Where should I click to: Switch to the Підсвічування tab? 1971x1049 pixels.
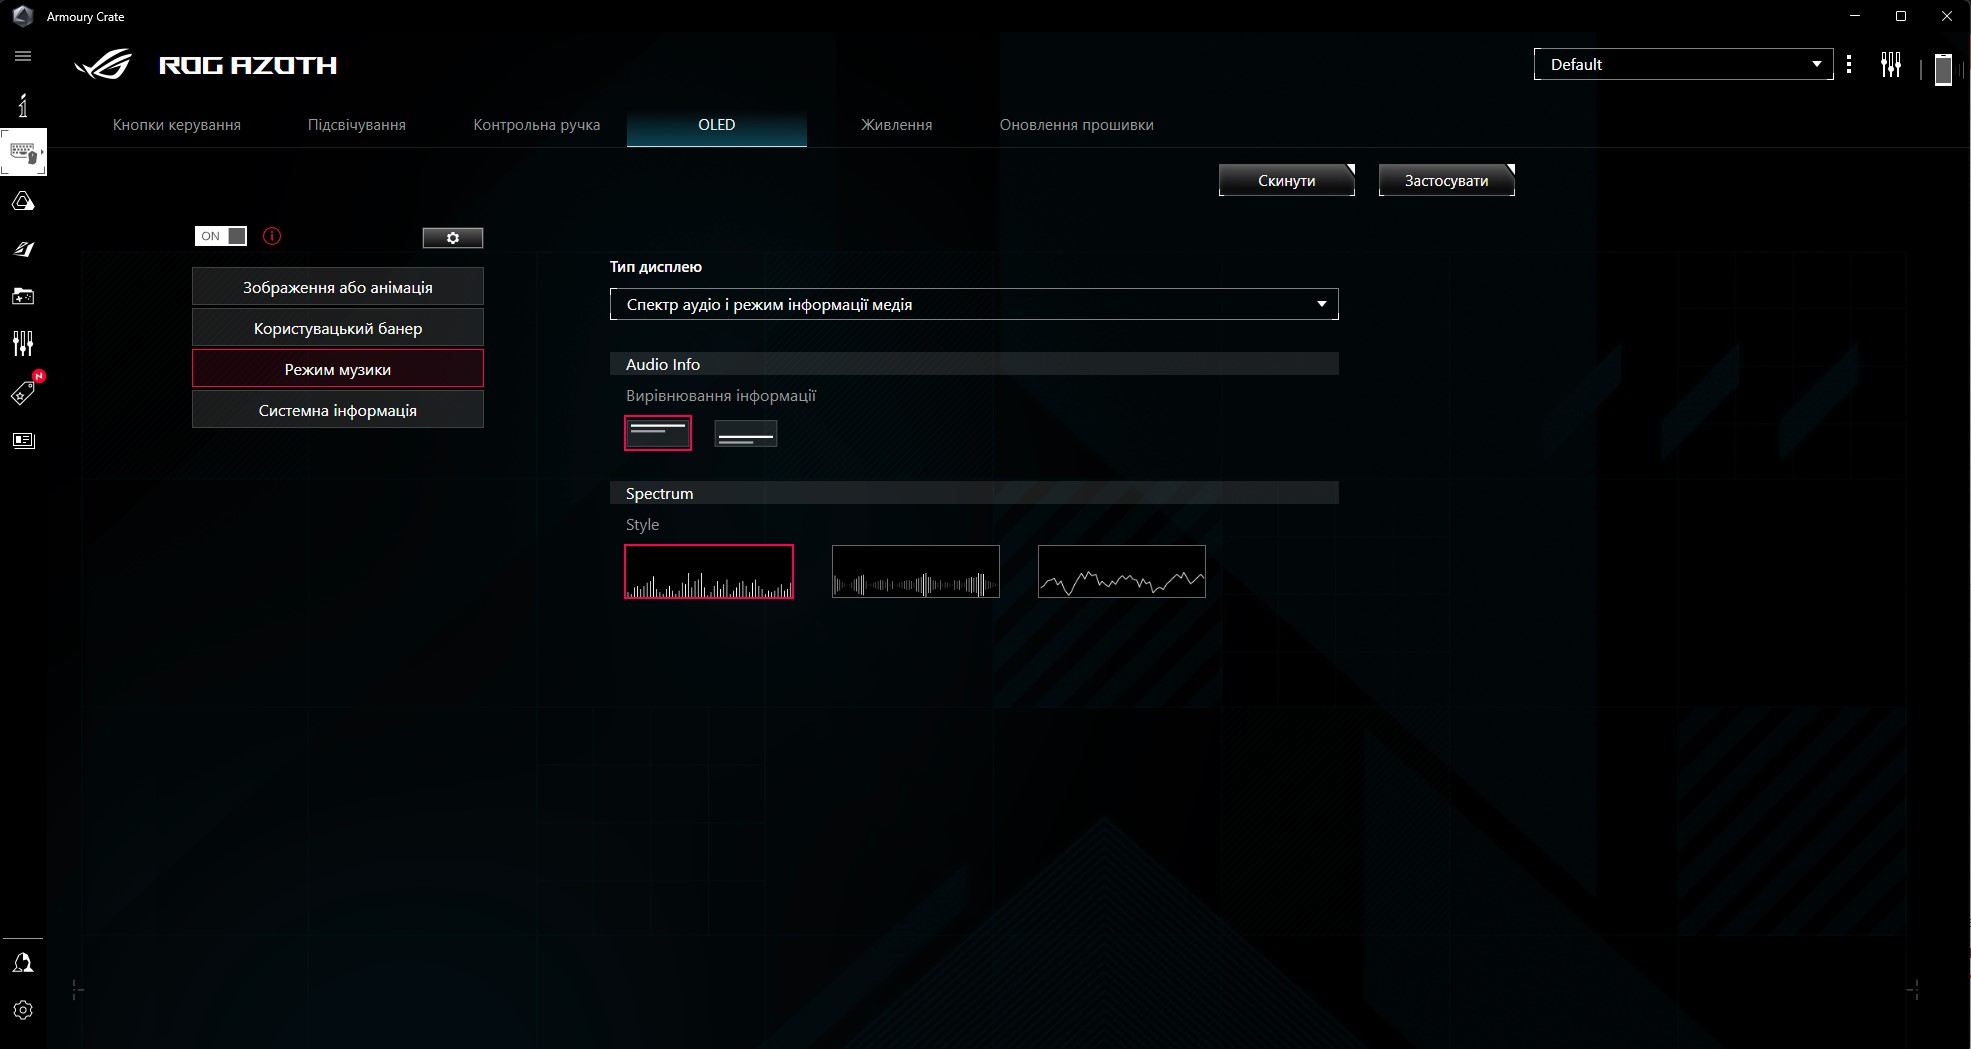[x=356, y=125]
